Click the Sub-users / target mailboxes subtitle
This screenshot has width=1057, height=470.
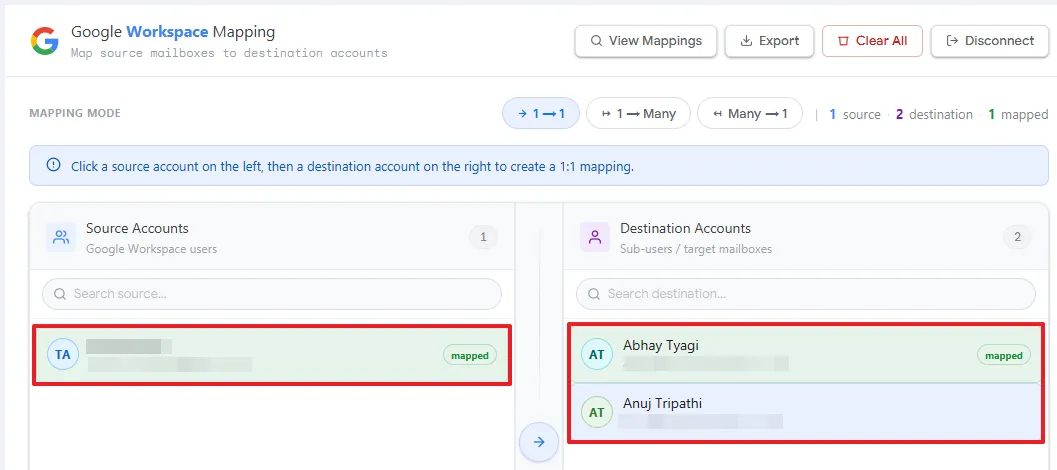click(x=696, y=249)
